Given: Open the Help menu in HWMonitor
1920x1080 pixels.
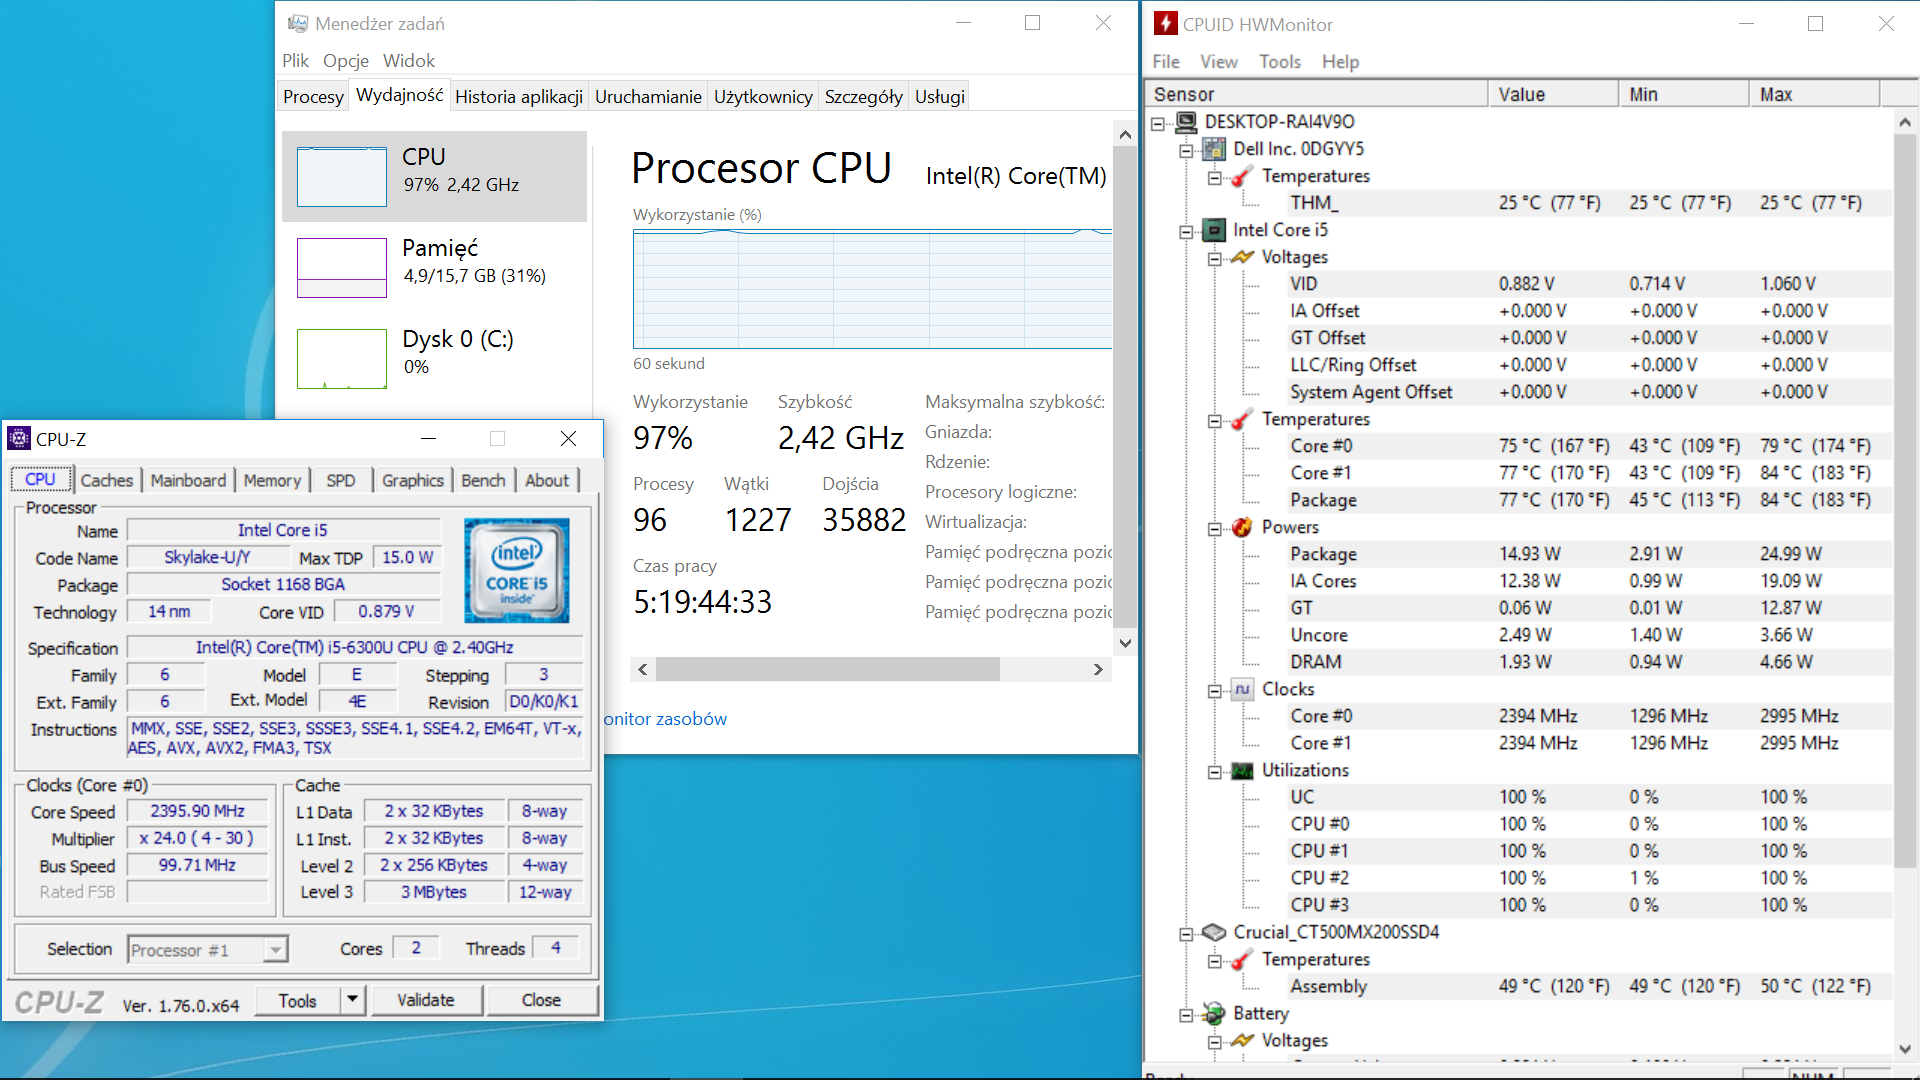Looking at the screenshot, I should (x=1340, y=62).
